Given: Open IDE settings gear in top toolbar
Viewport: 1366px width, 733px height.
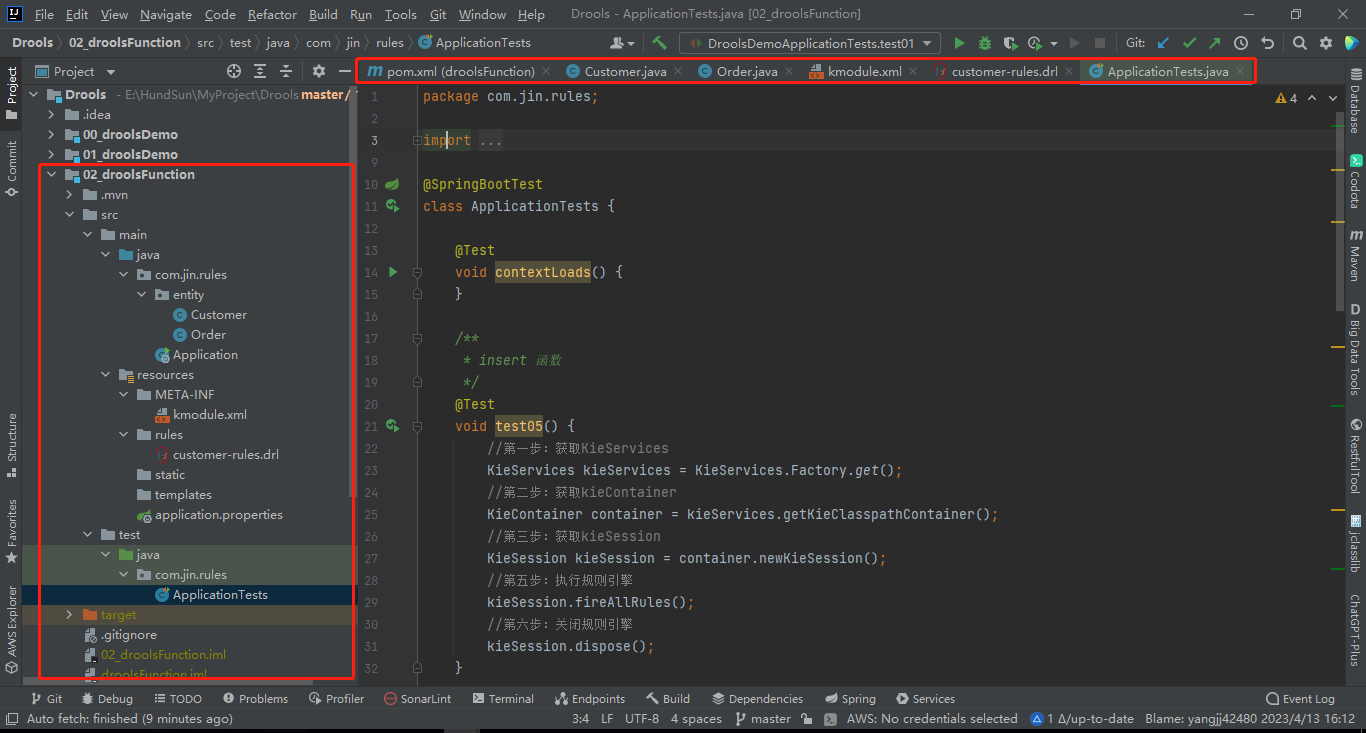Looking at the screenshot, I should pyautogui.click(x=1326, y=43).
